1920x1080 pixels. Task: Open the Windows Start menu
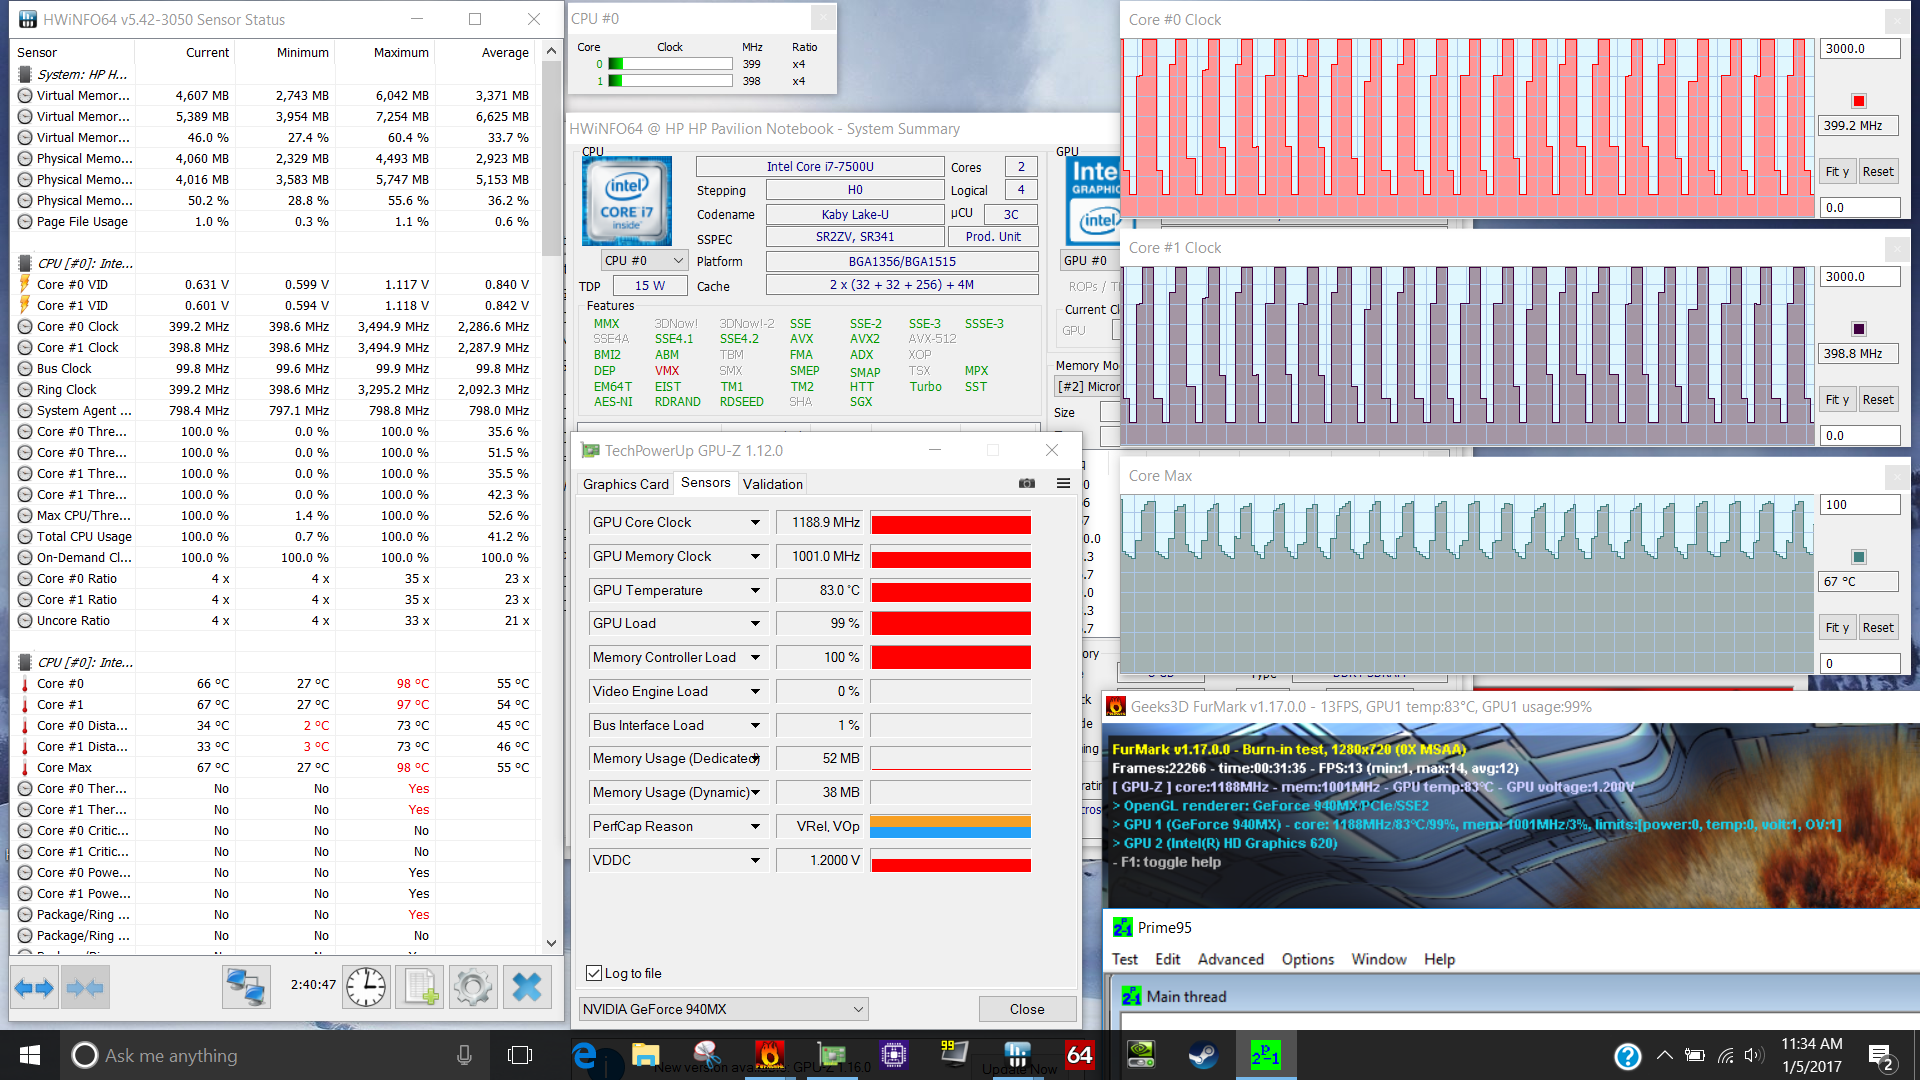(x=29, y=1055)
